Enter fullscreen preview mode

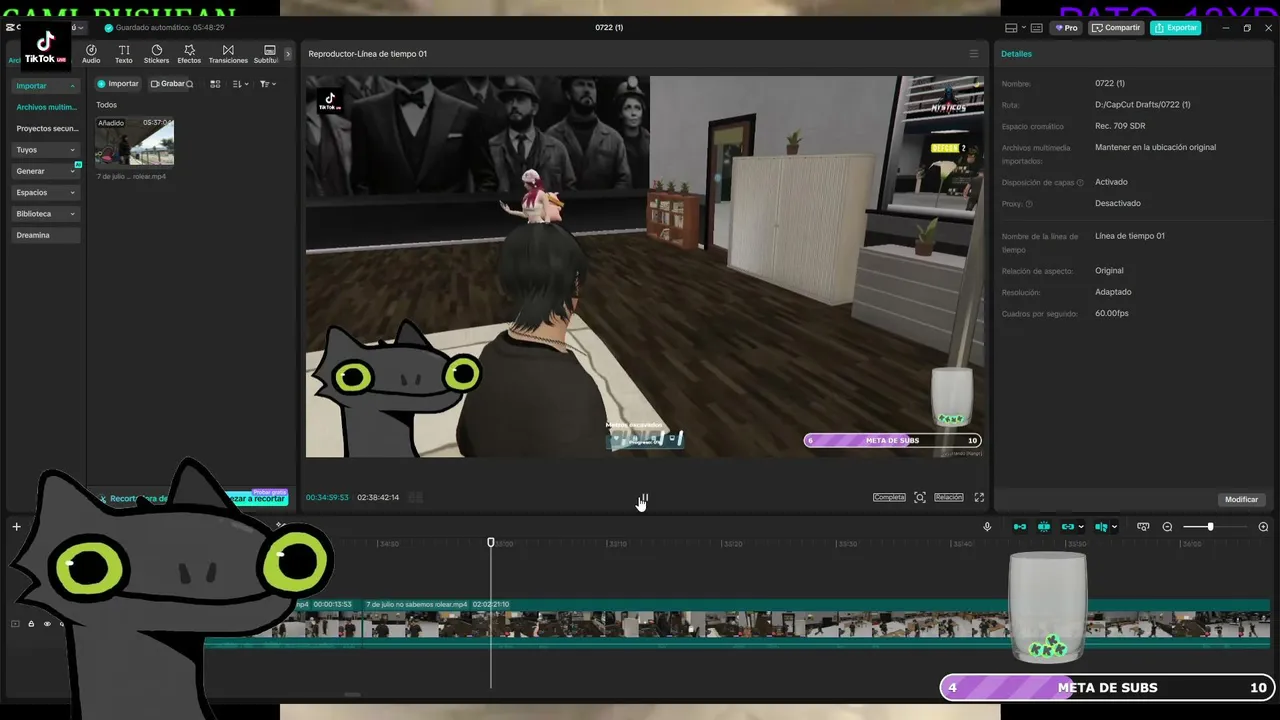click(x=979, y=497)
